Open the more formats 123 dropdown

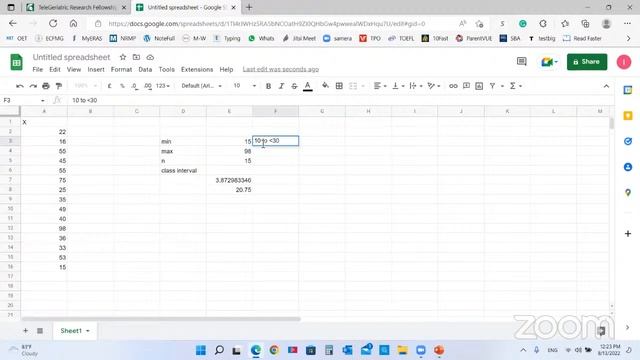coord(162,86)
